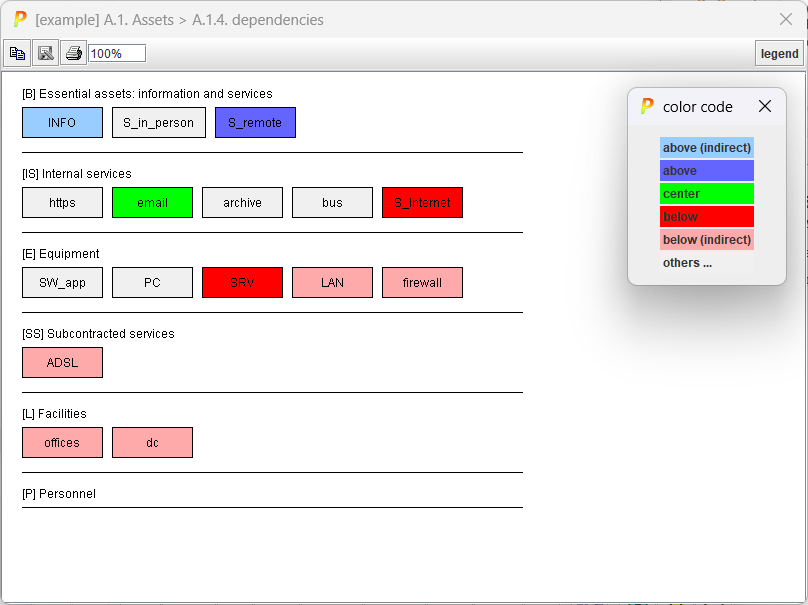Click the zoom percentage input field
The width and height of the screenshot is (808, 605).
click(x=117, y=54)
